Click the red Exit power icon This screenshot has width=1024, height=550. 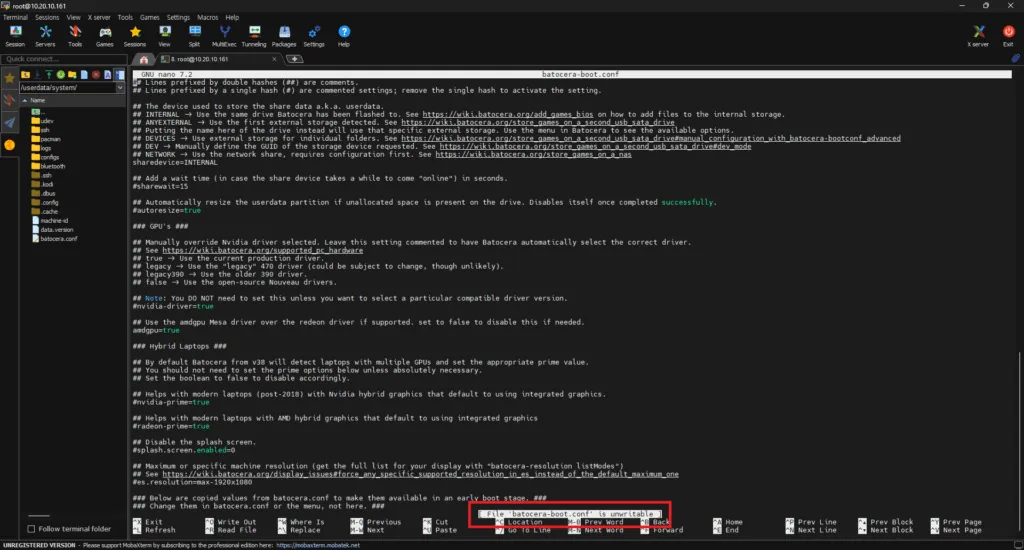coord(1008,36)
